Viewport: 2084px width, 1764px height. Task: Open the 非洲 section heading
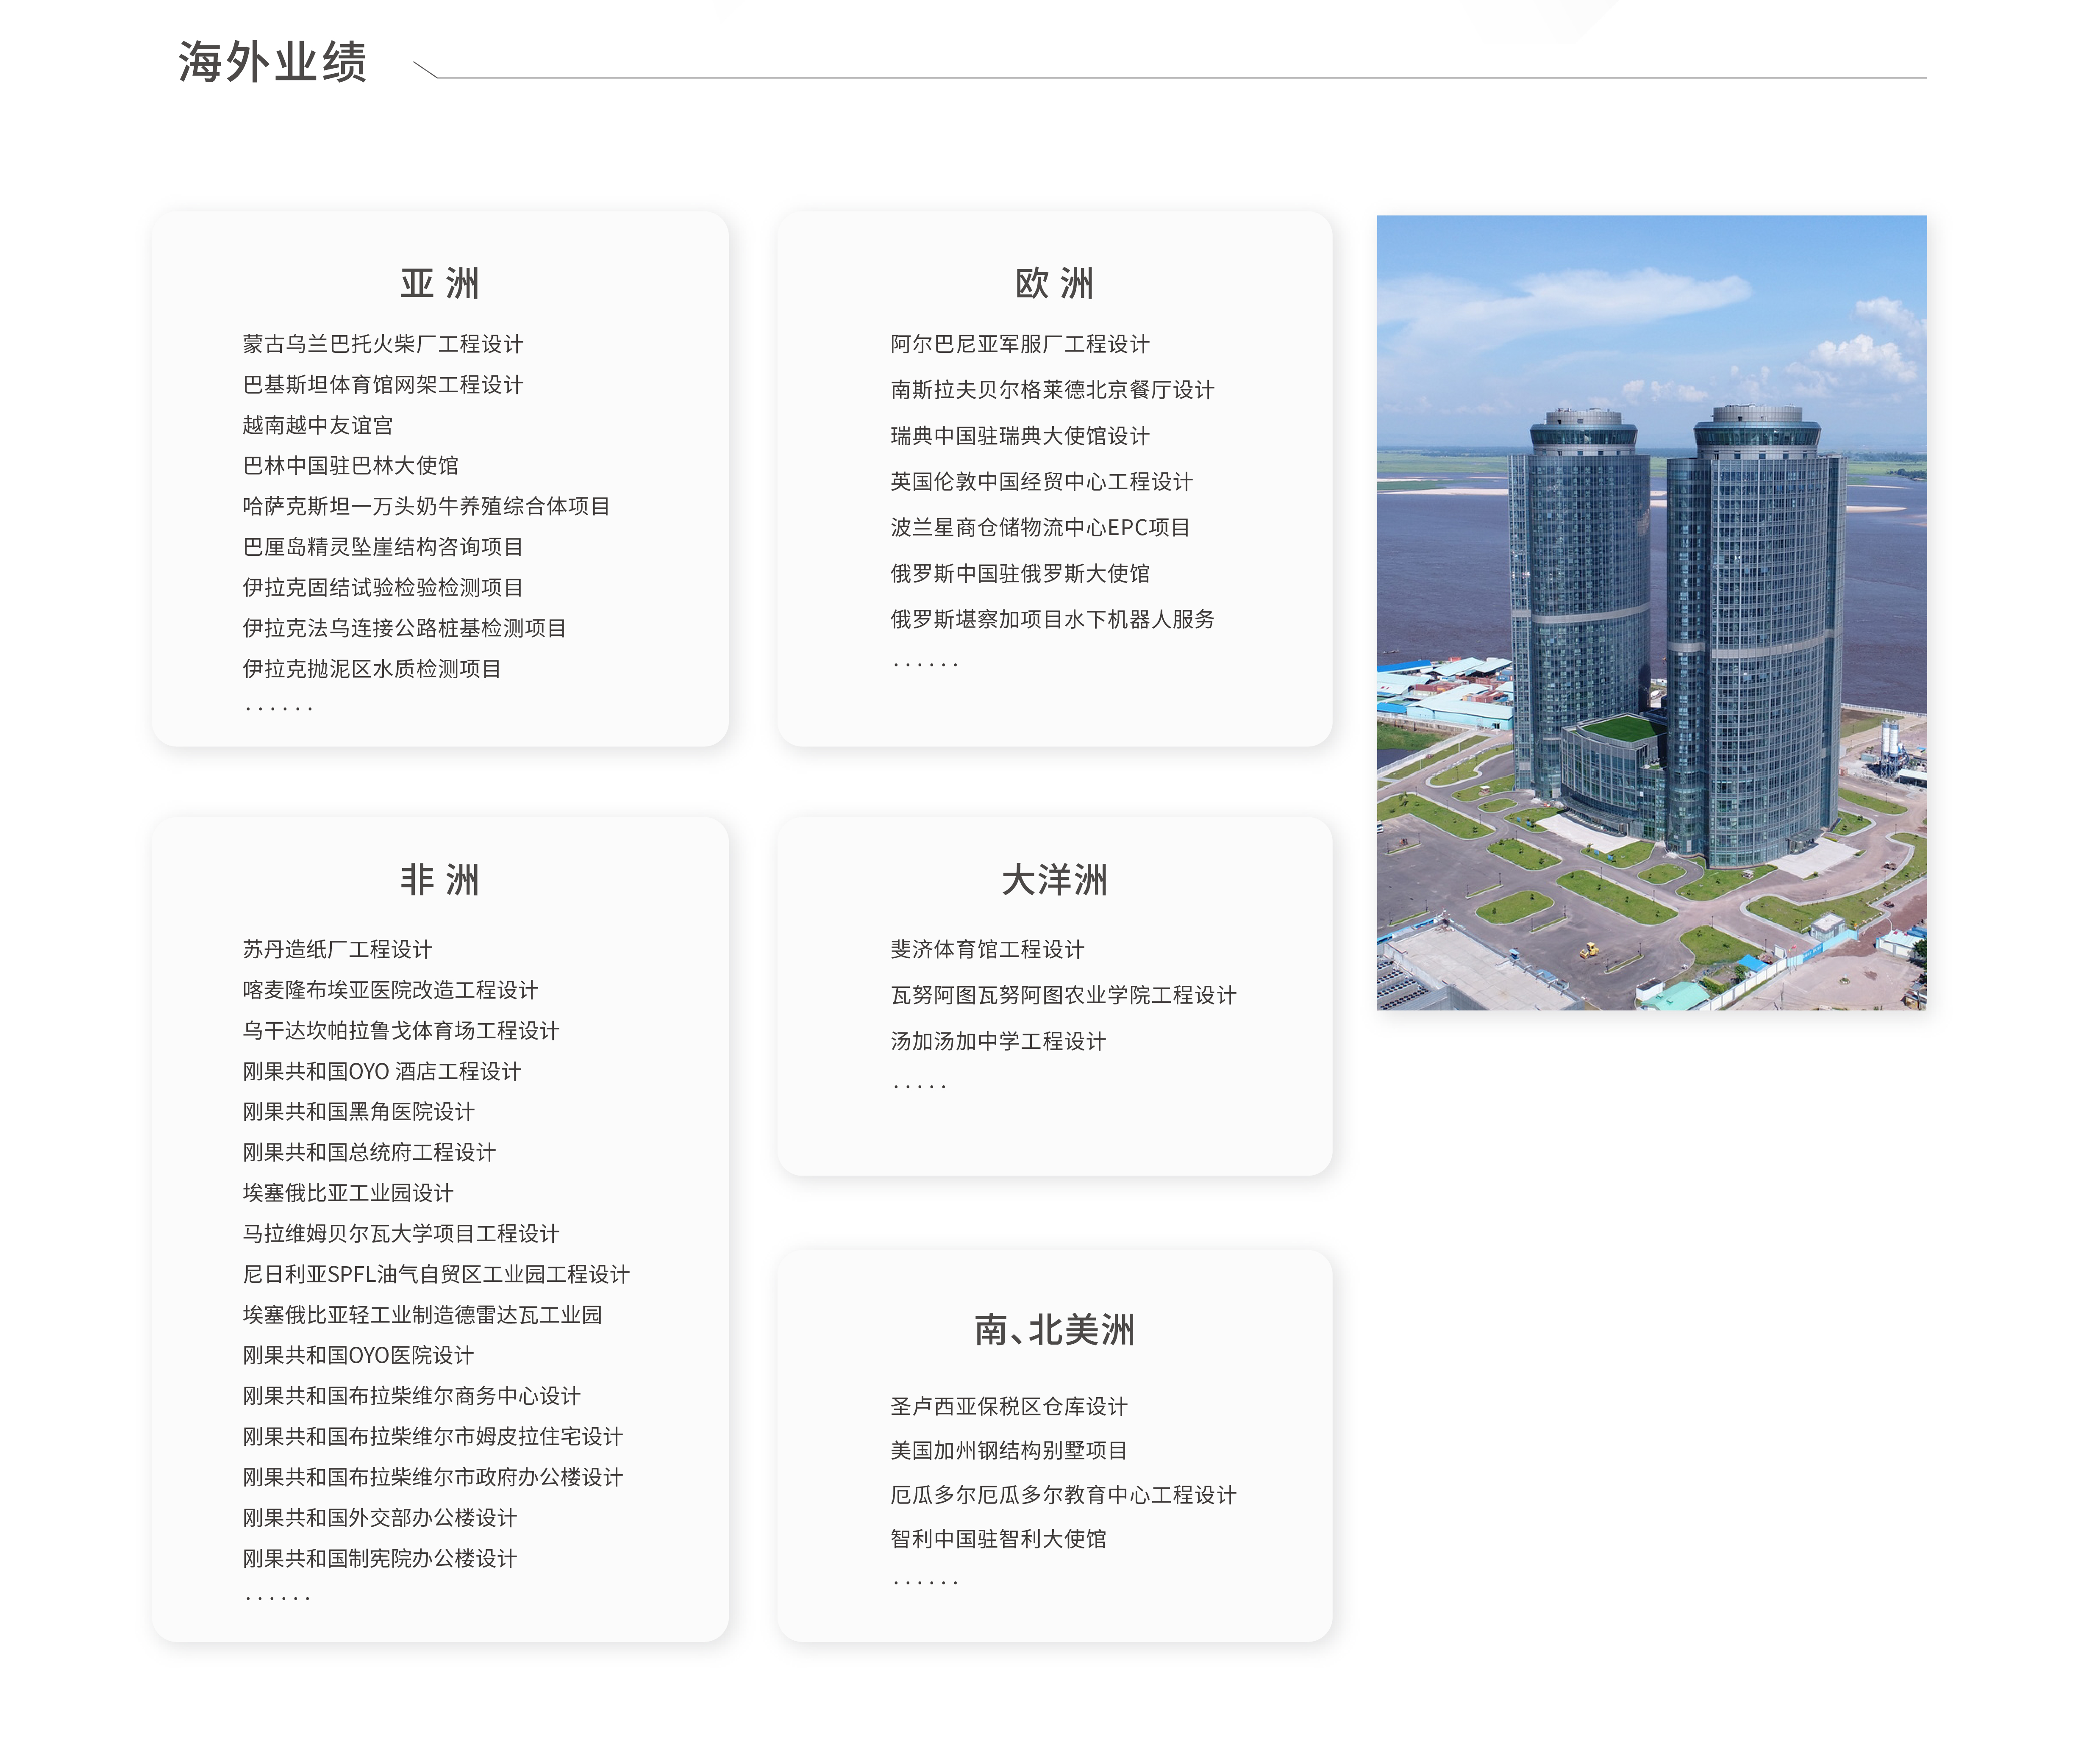tap(439, 880)
